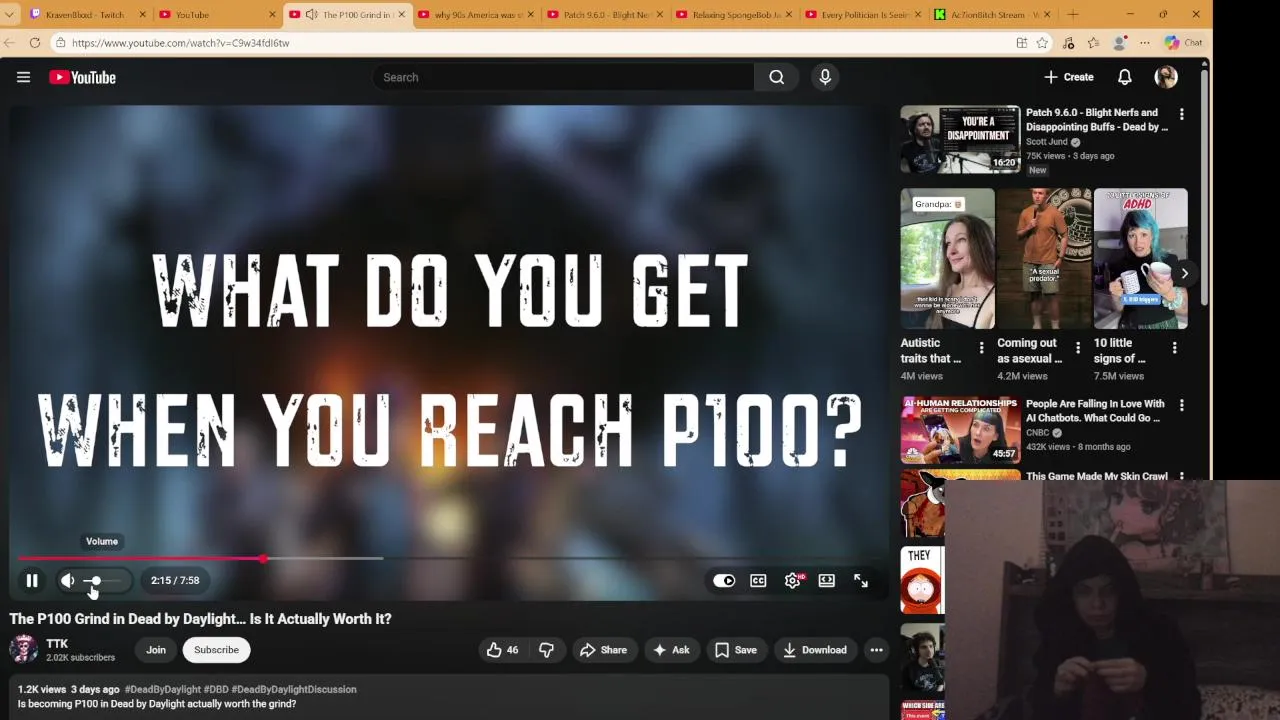Click the Create button
This screenshot has height=720, width=1280.
tap(1069, 77)
